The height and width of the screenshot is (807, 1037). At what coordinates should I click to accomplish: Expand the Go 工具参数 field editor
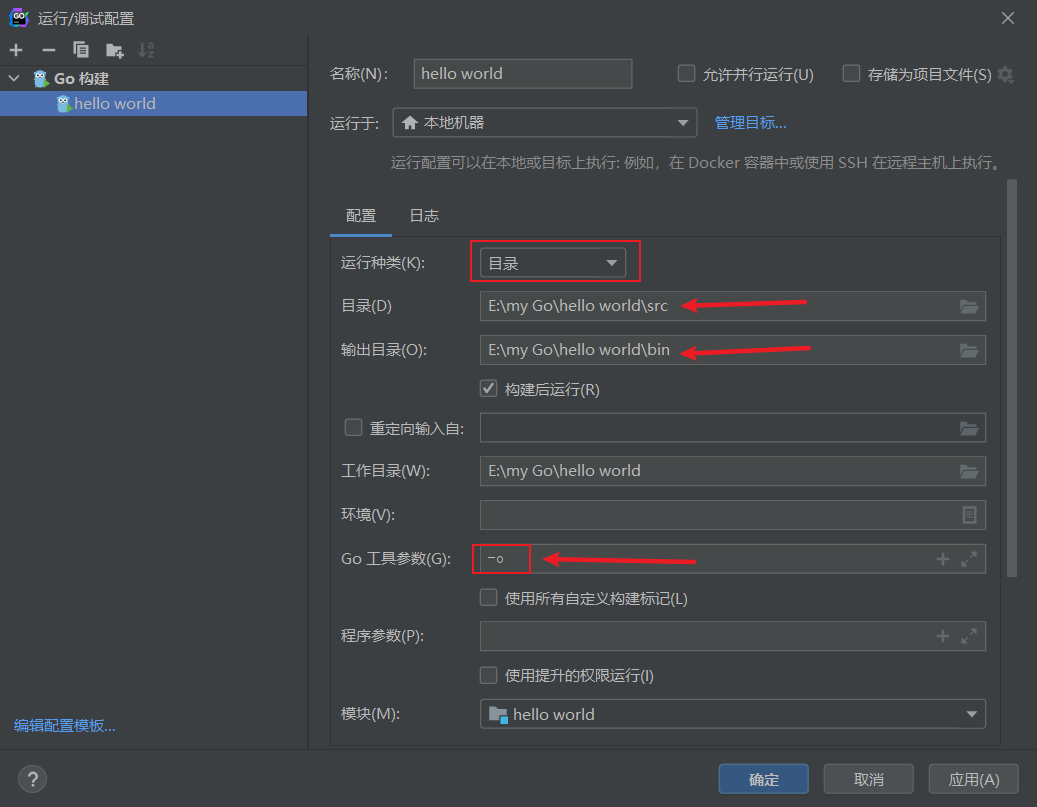pos(967,558)
